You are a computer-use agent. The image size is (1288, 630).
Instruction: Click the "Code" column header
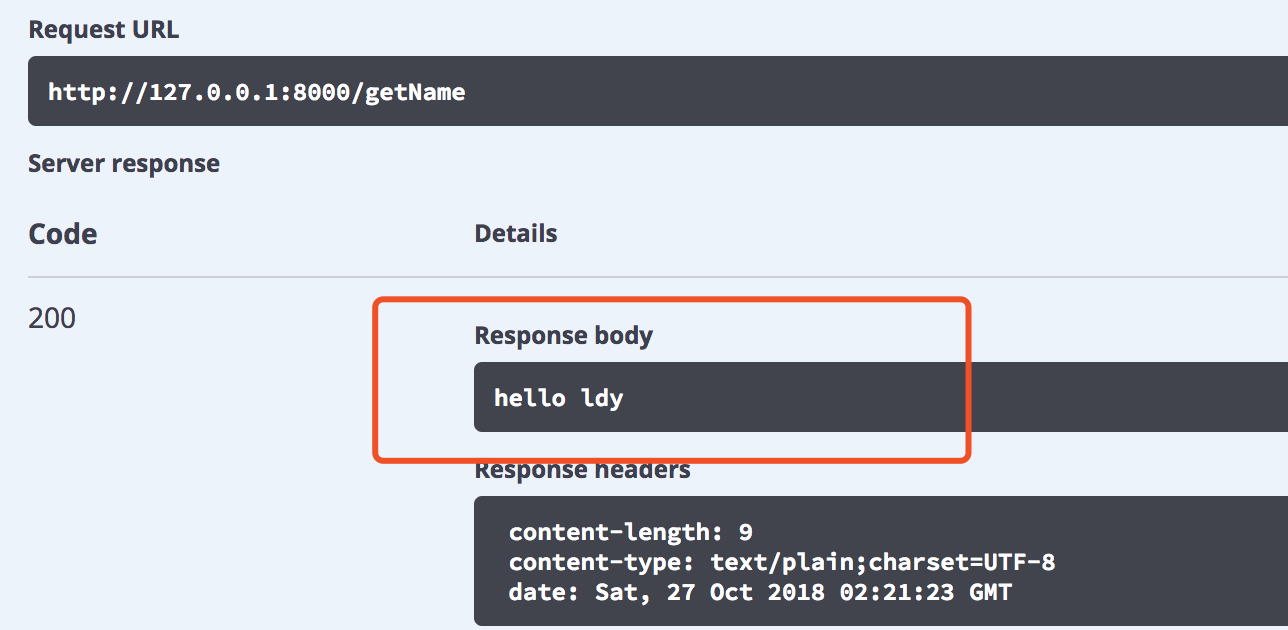[x=63, y=234]
